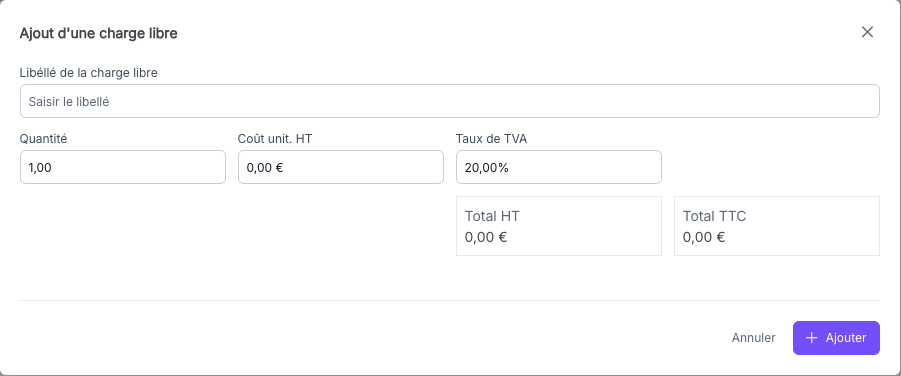Click the 0,00 € amount under Total TTC
Screen dimensions: 901x376
pyautogui.click(x=703, y=237)
